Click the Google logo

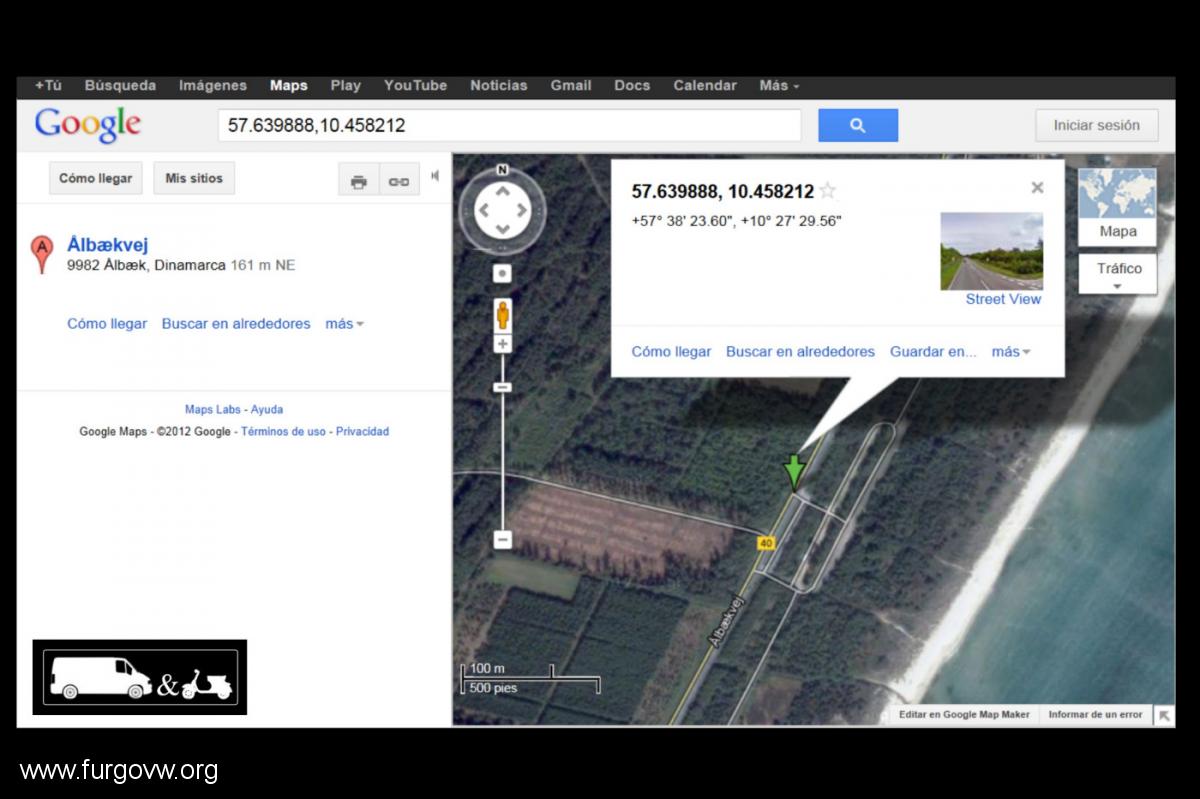(x=87, y=125)
